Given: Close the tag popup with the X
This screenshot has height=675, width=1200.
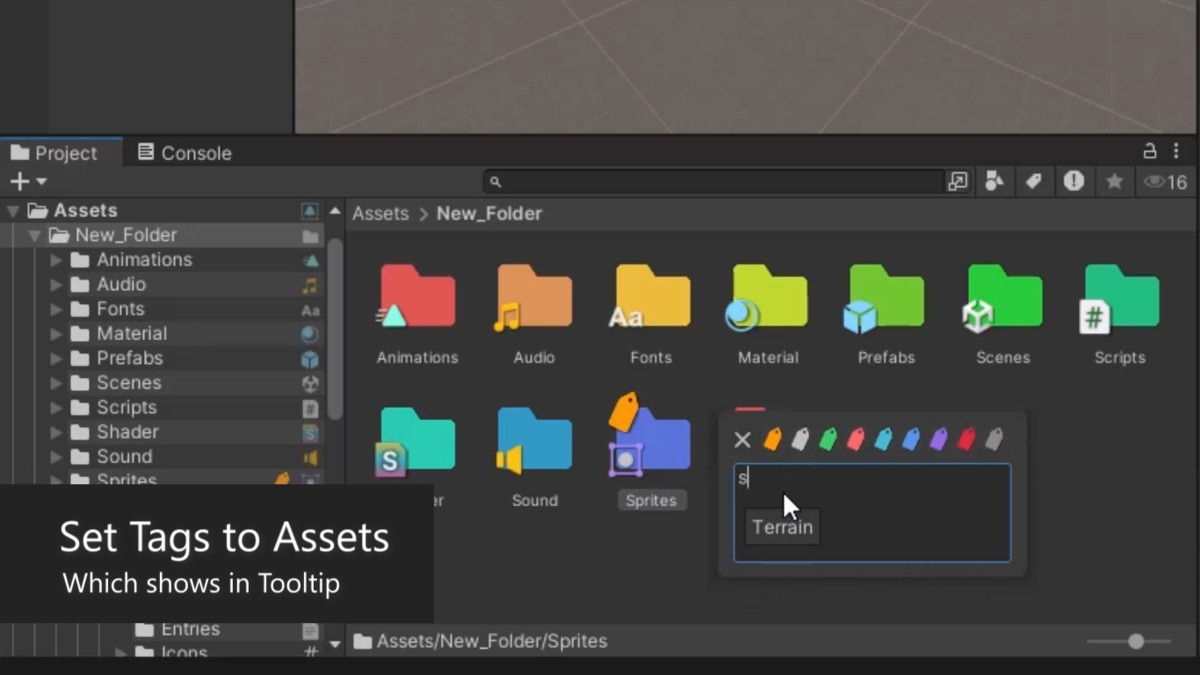Looking at the screenshot, I should [x=742, y=439].
